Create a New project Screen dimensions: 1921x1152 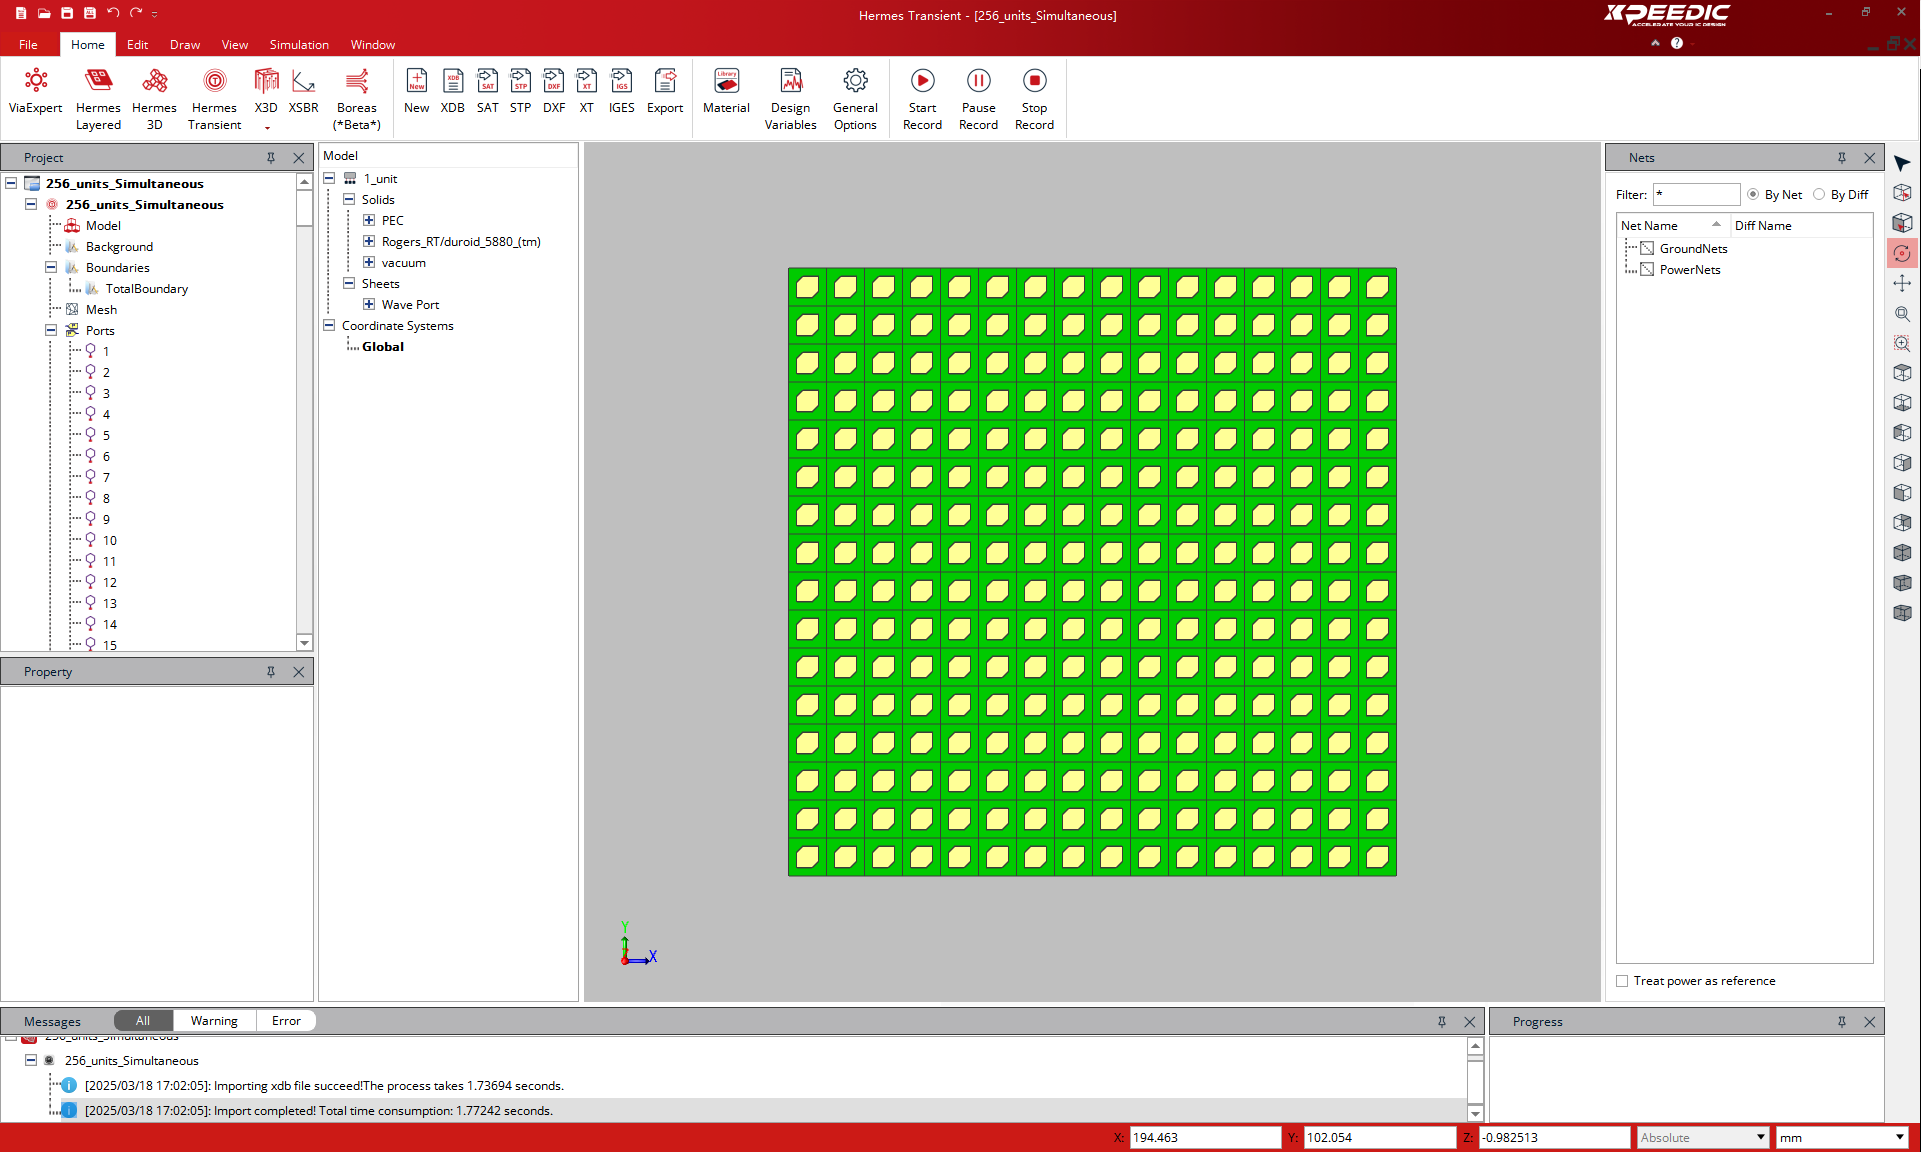[417, 92]
